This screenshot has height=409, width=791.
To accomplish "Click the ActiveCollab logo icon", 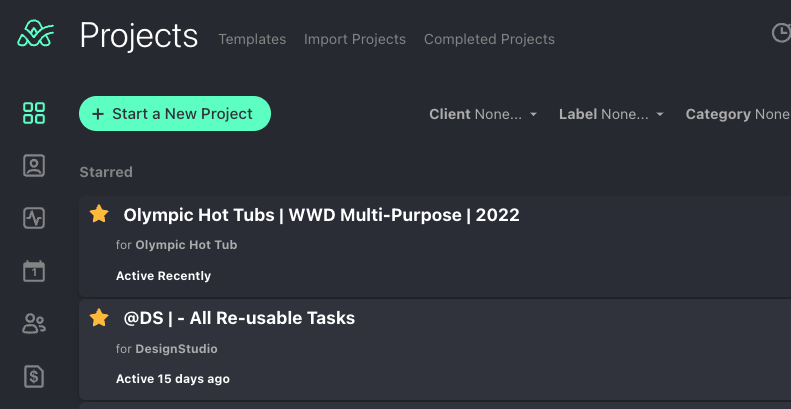I will 35,33.
